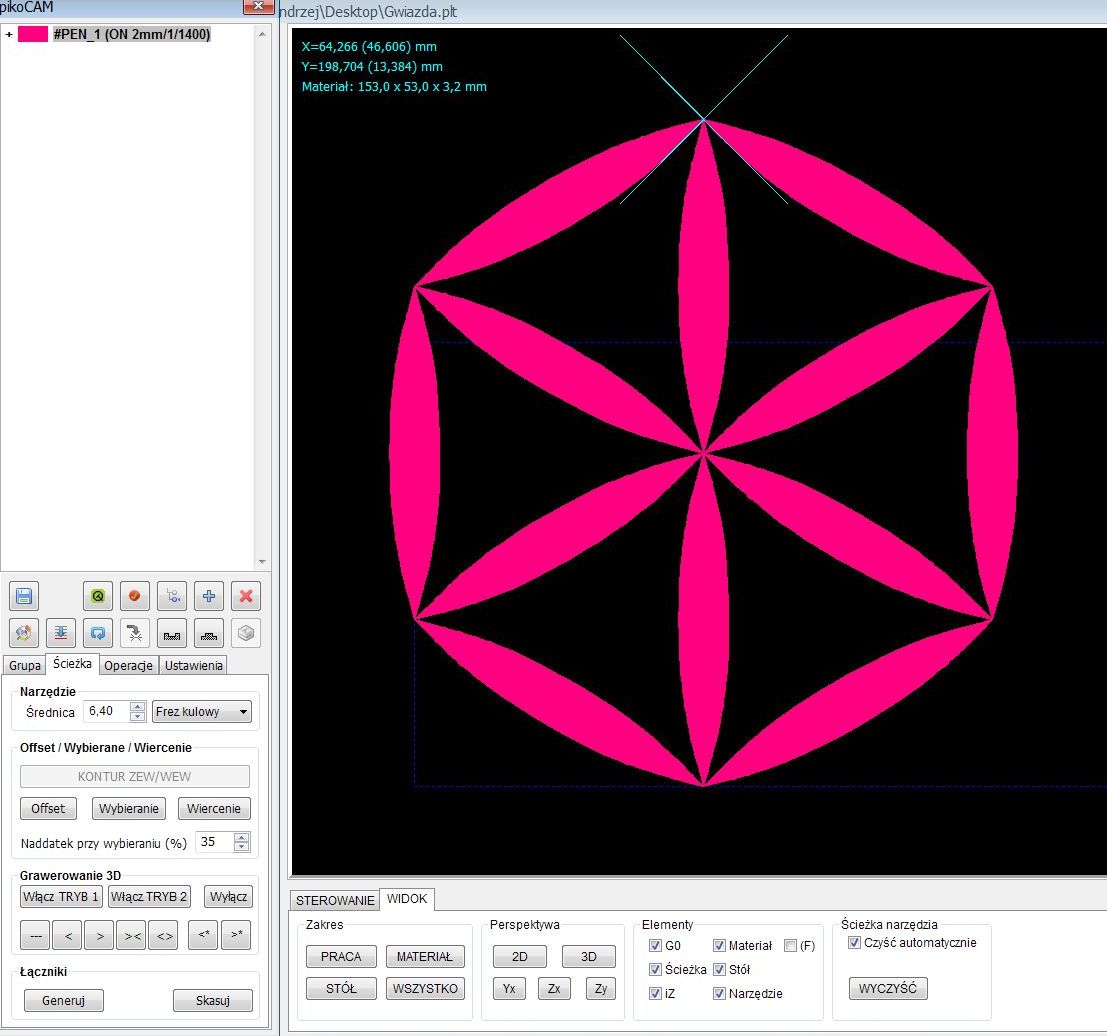
Task: Decrease Naddatek przy wybieraniu percentage
Action: pyautogui.click(x=241, y=847)
